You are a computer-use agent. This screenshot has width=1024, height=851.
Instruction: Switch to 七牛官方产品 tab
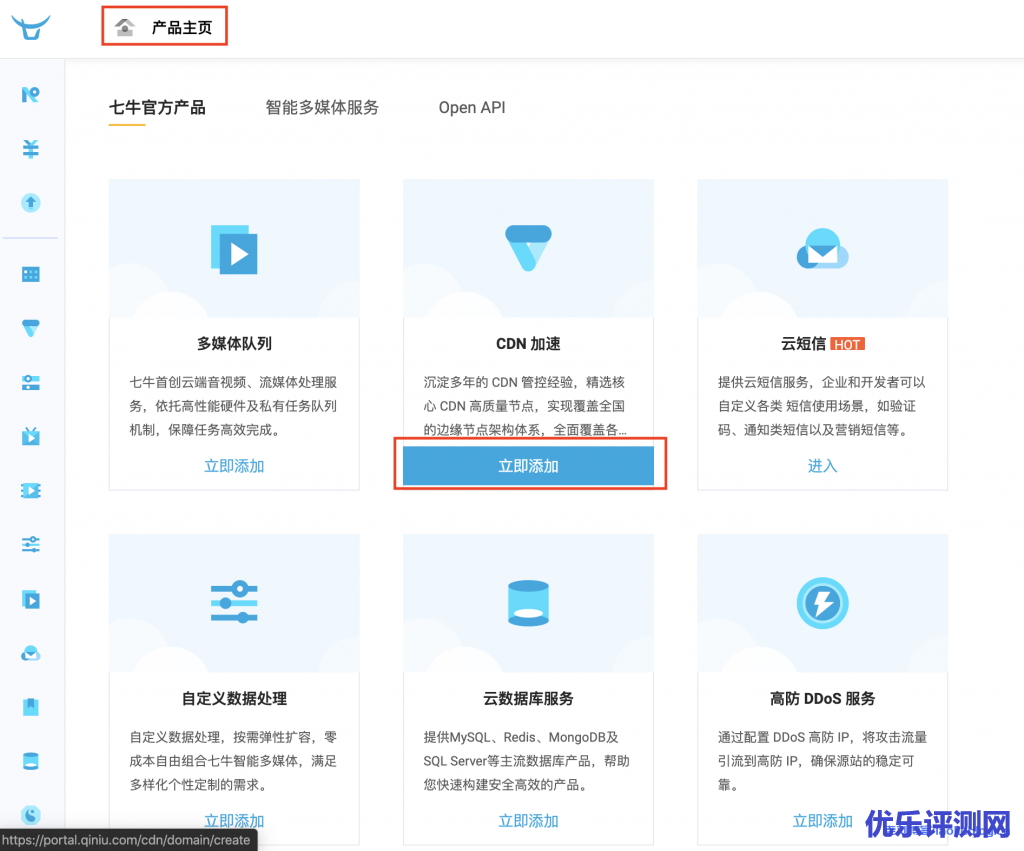[x=157, y=107]
